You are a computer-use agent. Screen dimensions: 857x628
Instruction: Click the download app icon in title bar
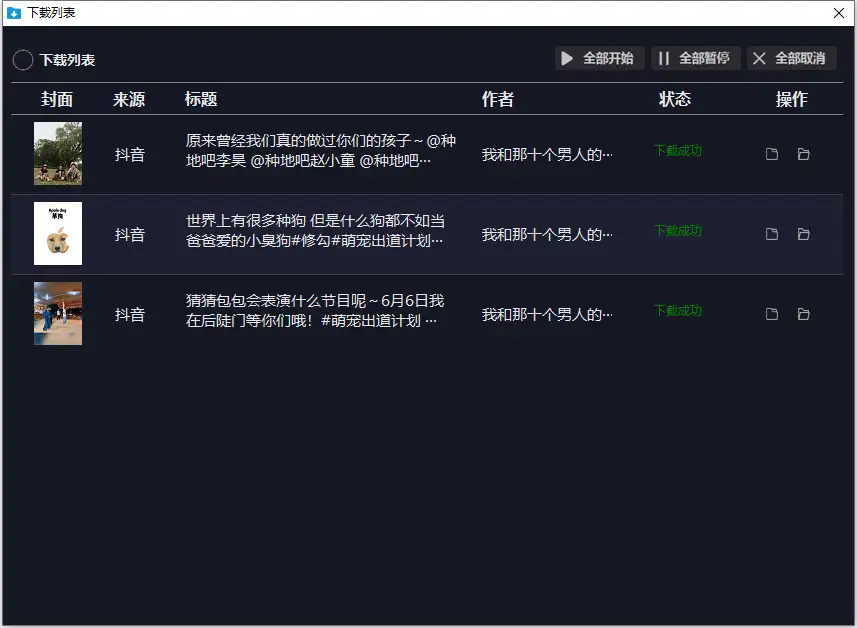tap(14, 13)
